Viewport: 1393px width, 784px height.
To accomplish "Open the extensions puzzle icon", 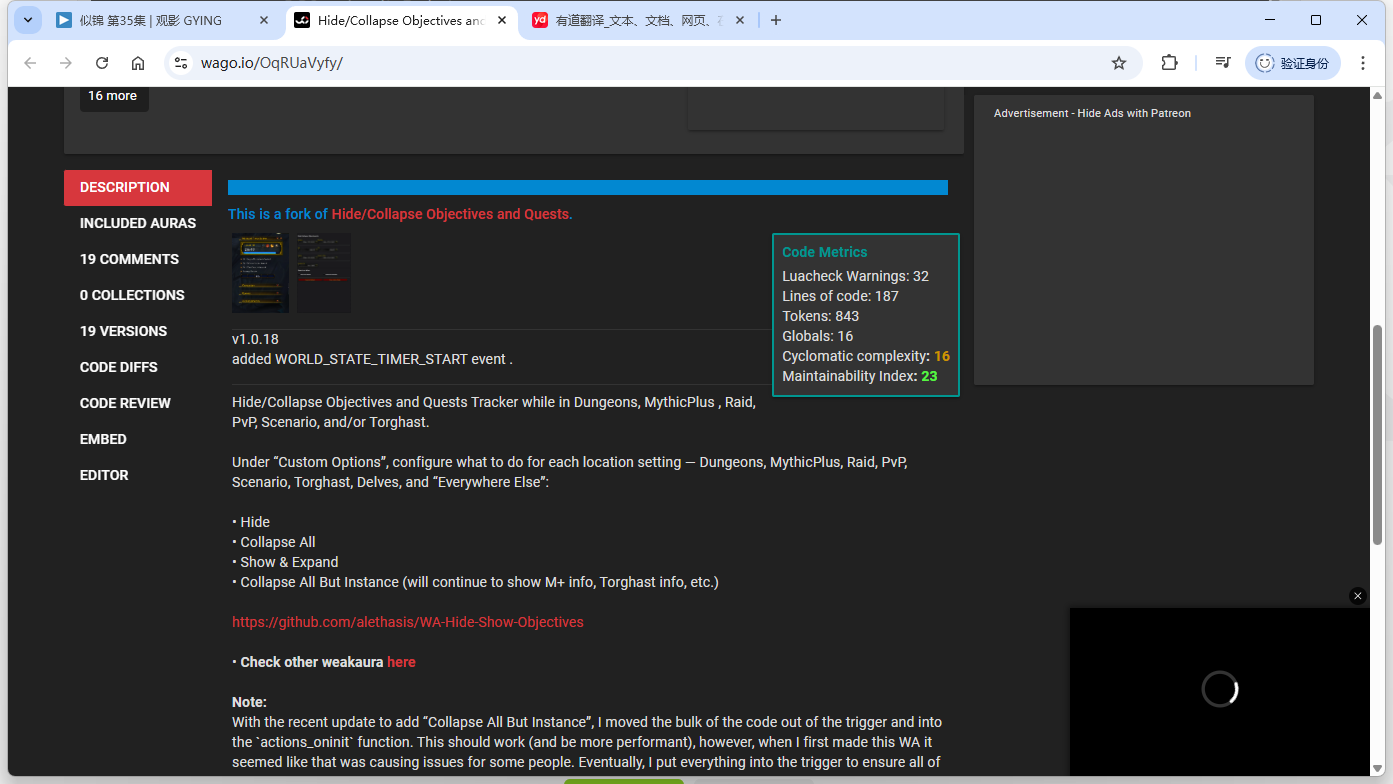I will [x=1169, y=63].
